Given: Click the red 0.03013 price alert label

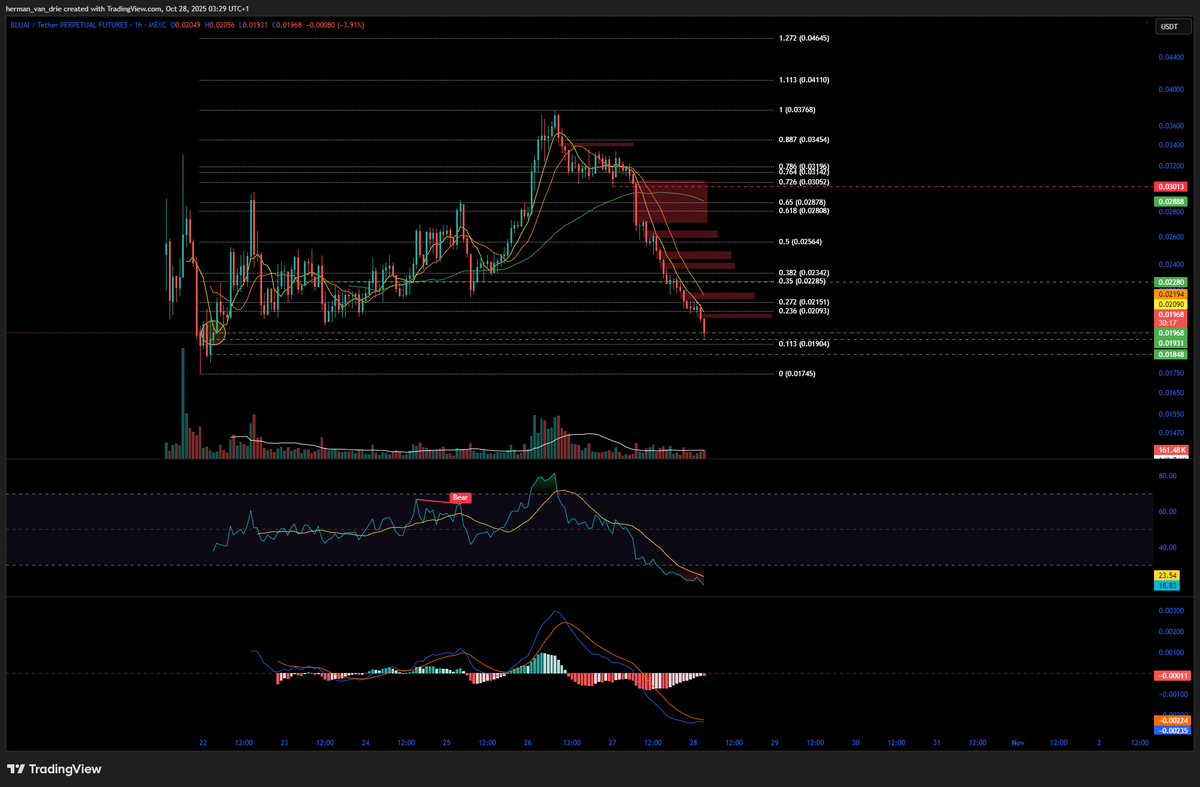Looking at the screenshot, I should click(x=1170, y=186).
